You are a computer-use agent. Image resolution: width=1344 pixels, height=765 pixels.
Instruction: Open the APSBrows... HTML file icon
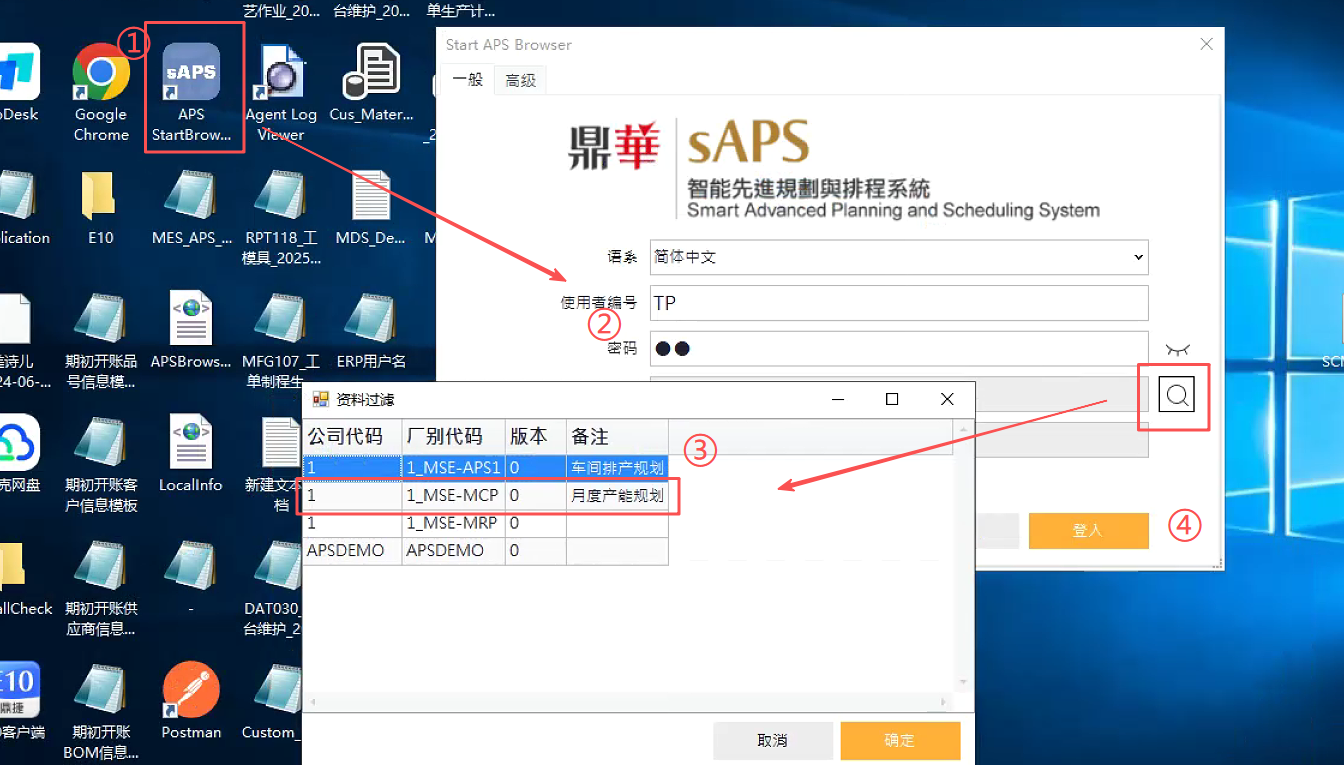(x=191, y=331)
